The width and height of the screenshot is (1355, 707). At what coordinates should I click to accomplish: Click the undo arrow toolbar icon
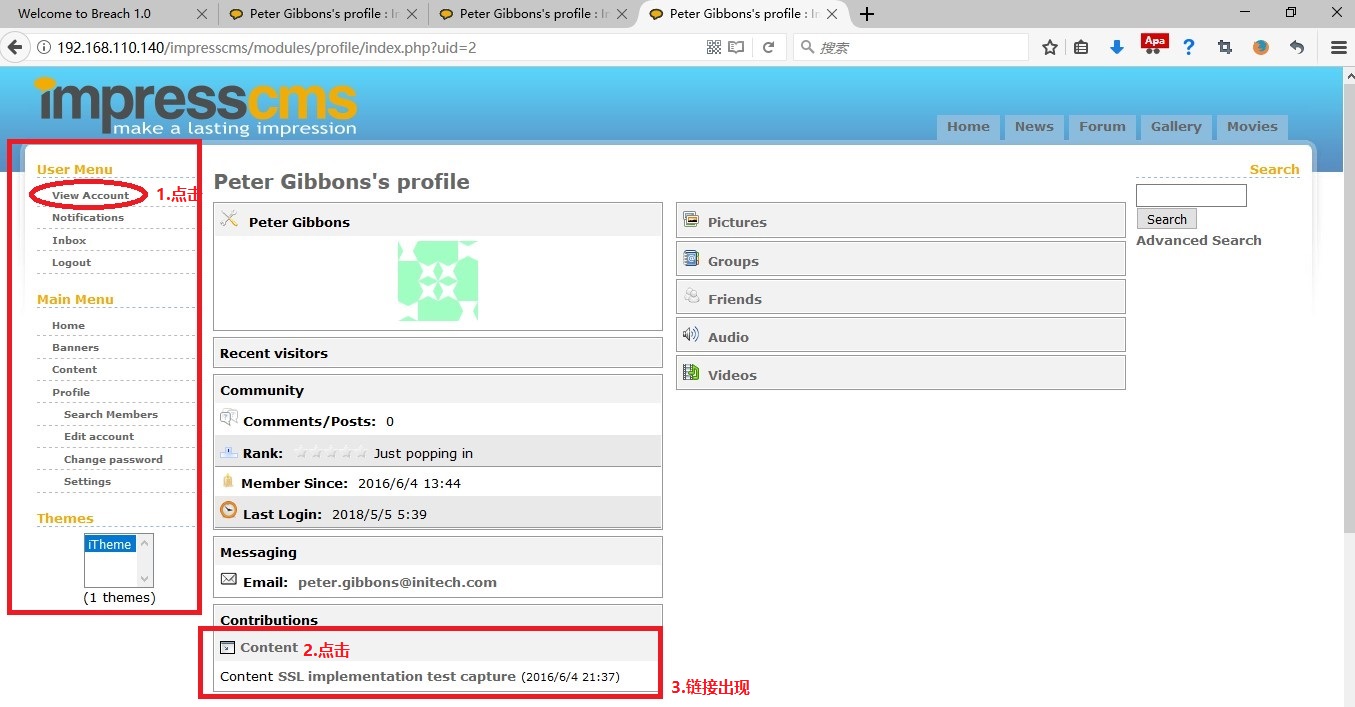(x=1297, y=47)
